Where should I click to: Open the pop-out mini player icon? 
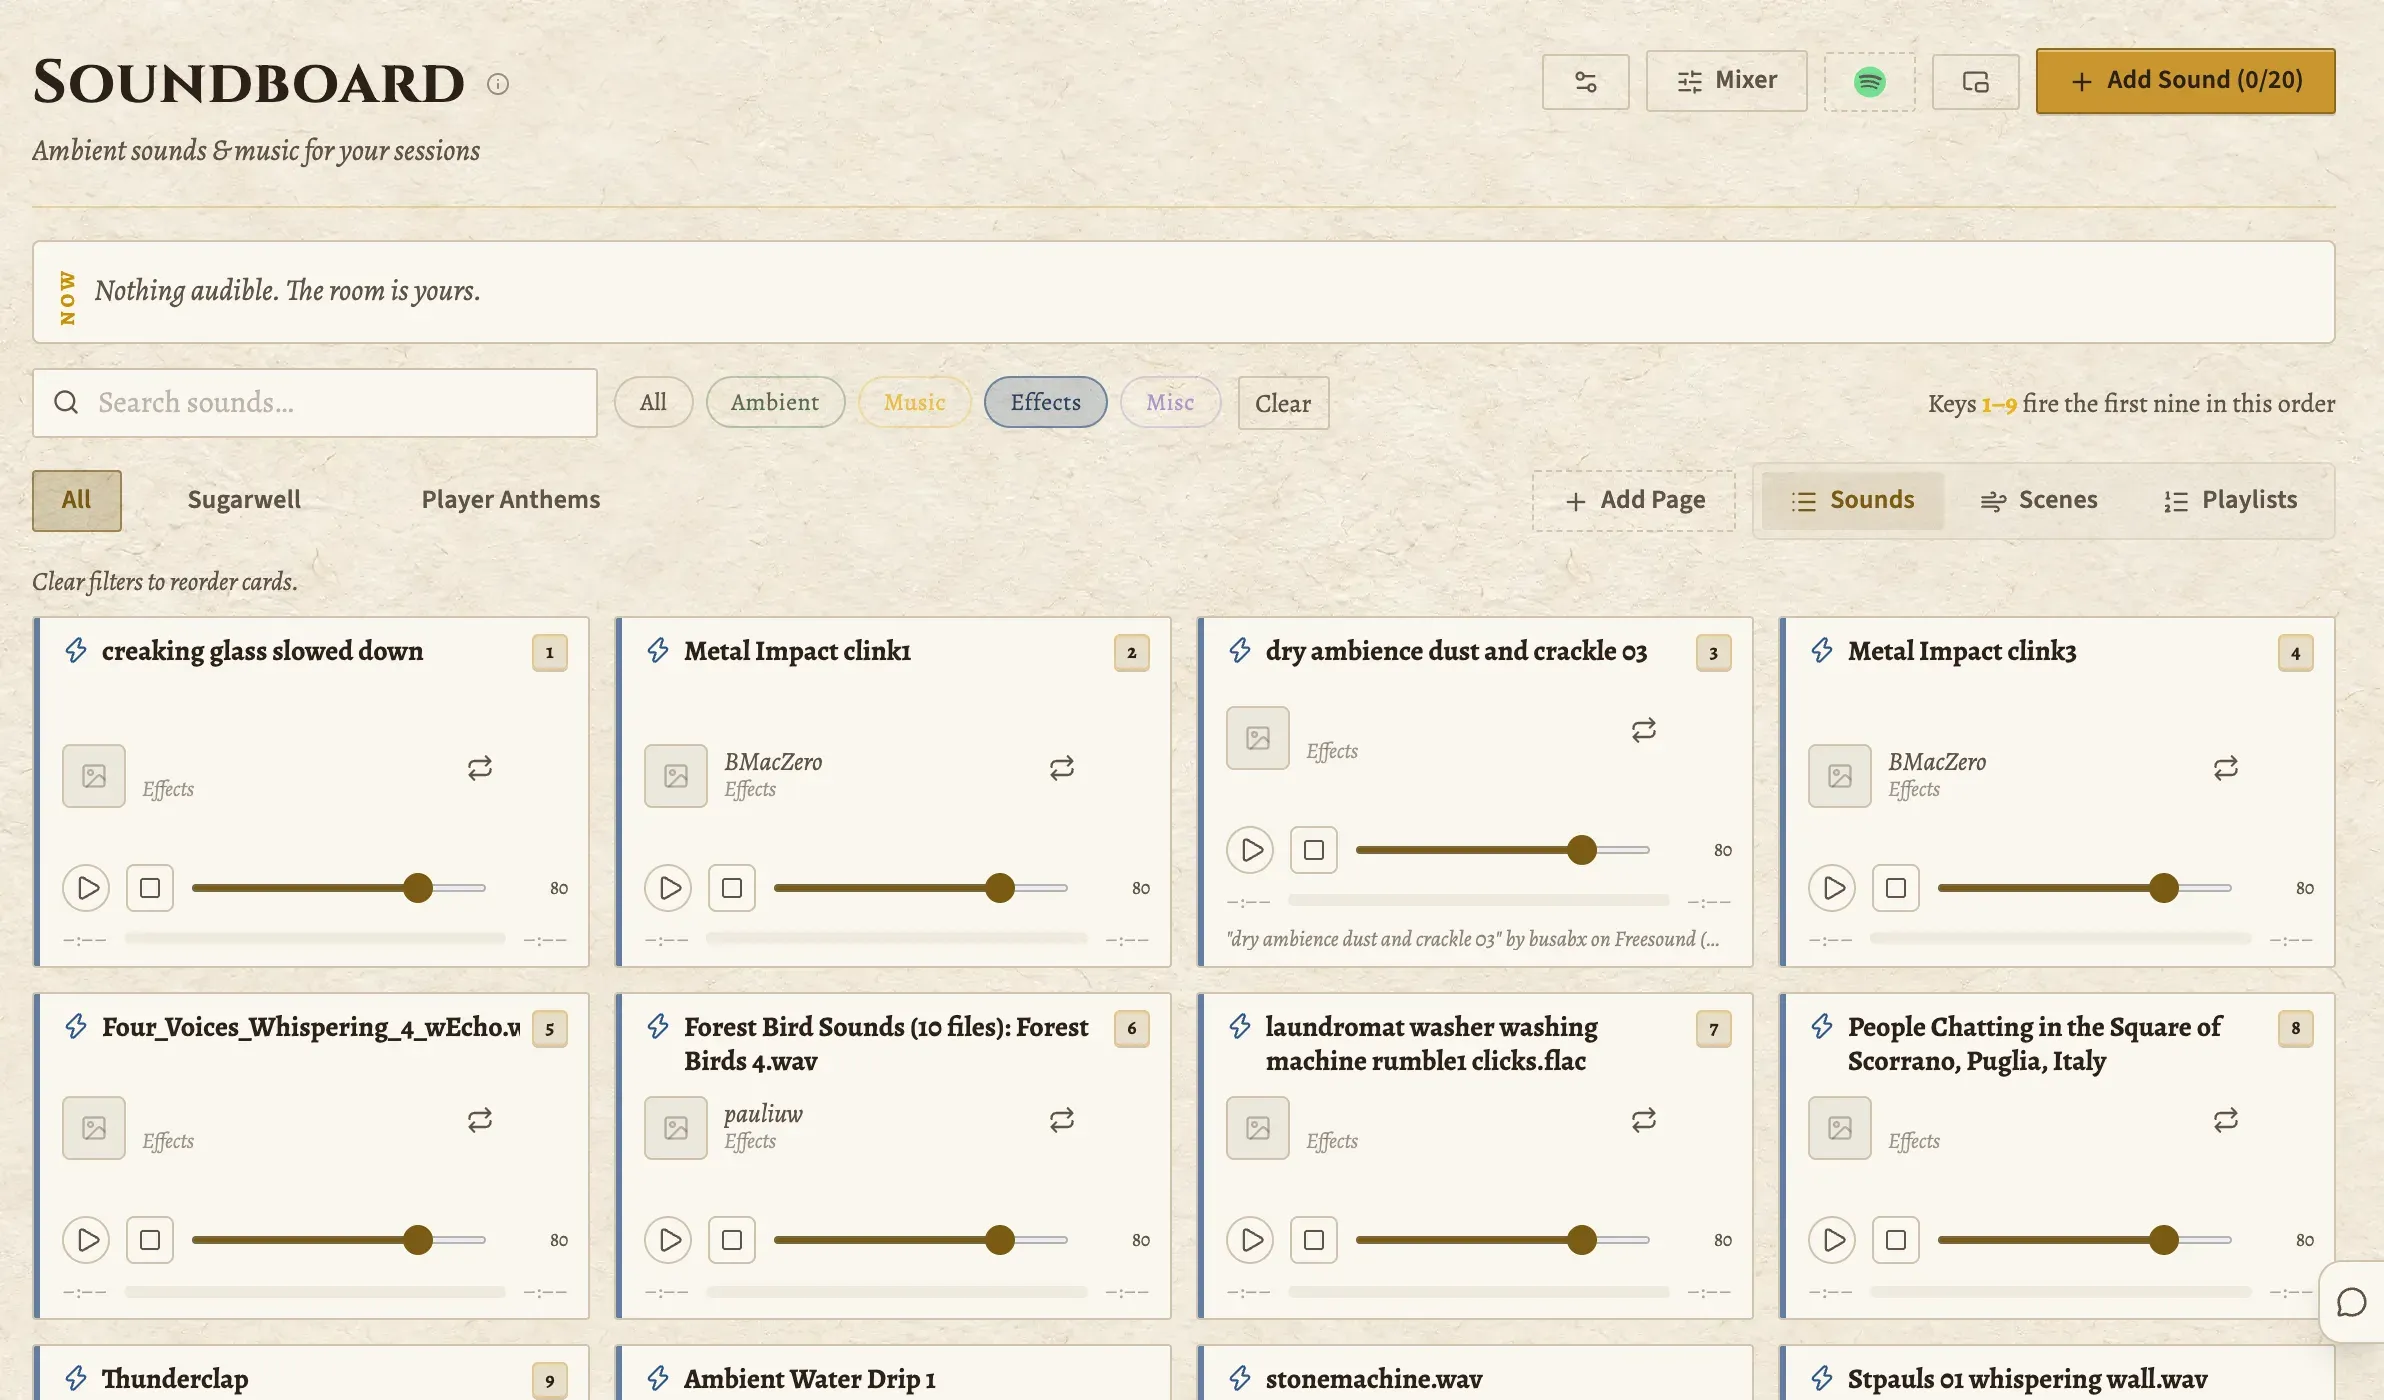pos(1975,81)
